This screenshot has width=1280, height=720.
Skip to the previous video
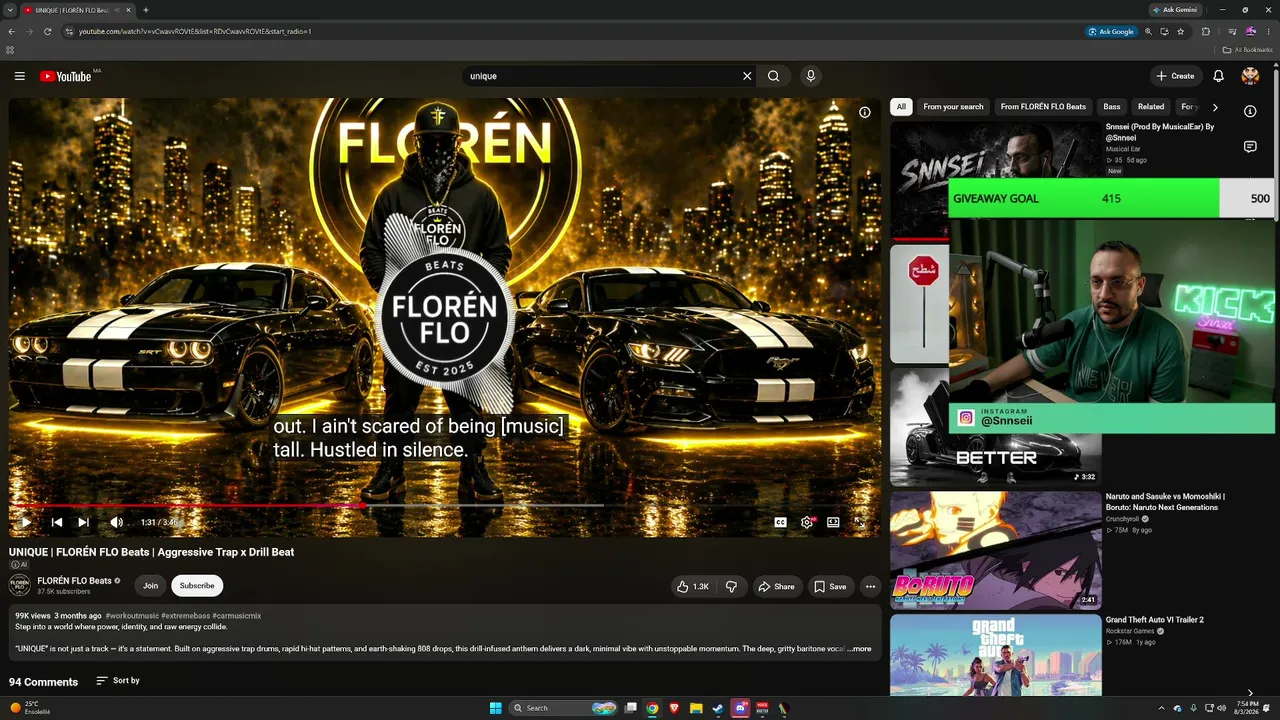[x=57, y=522]
